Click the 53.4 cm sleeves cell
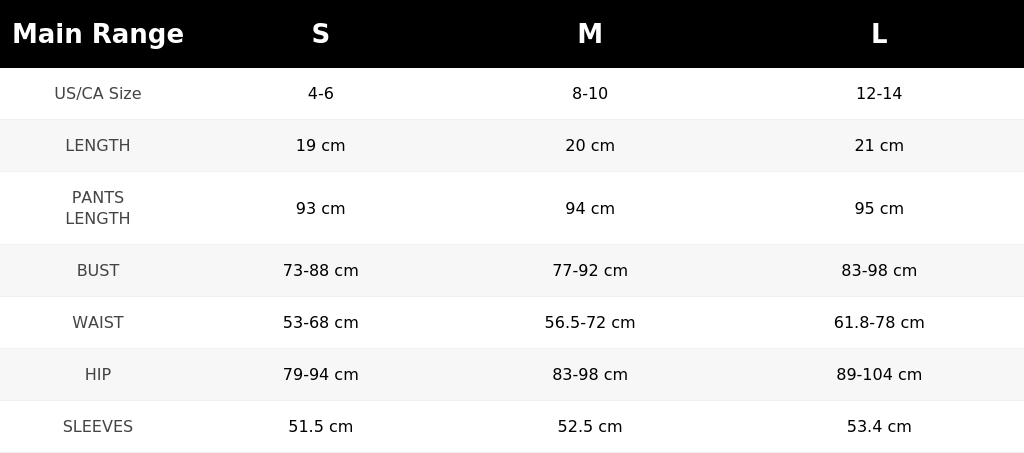The height and width of the screenshot is (453, 1024). tap(879, 426)
